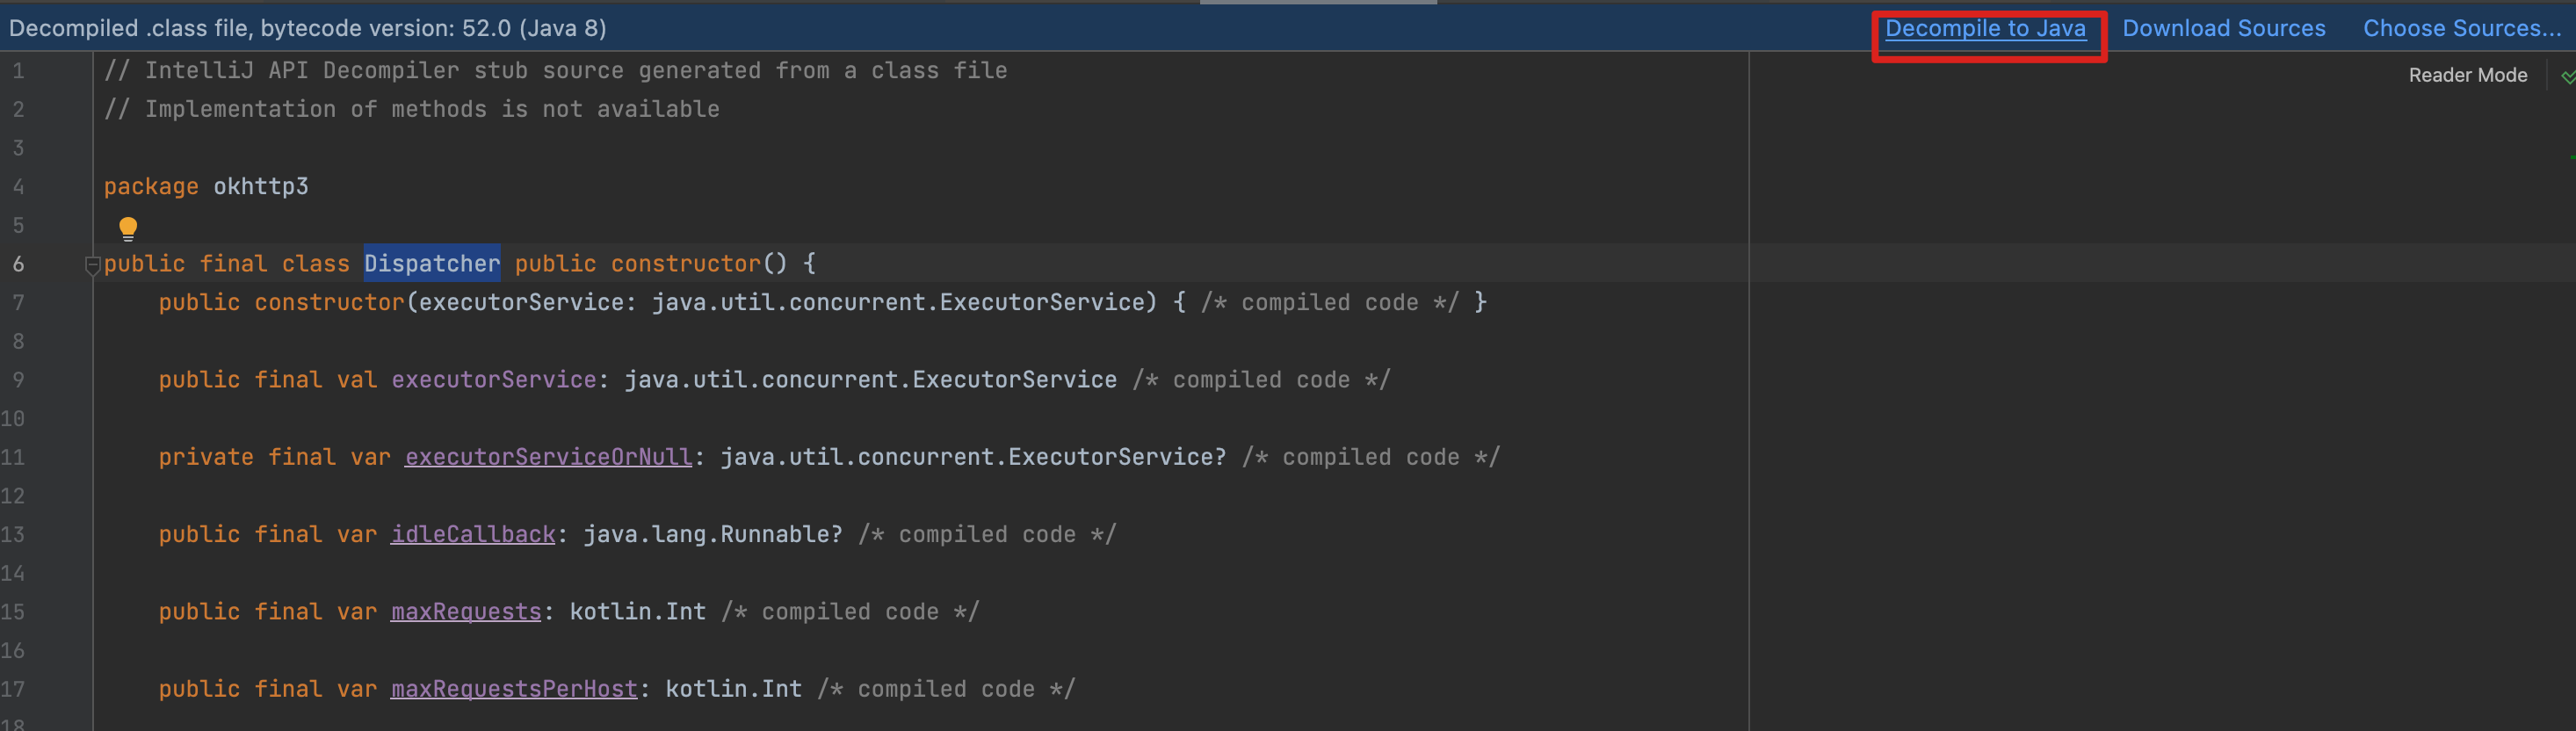This screenshot has height=731, width=2576.
Task: Click the Decompile to Java link
Action: coord(1985,28)
